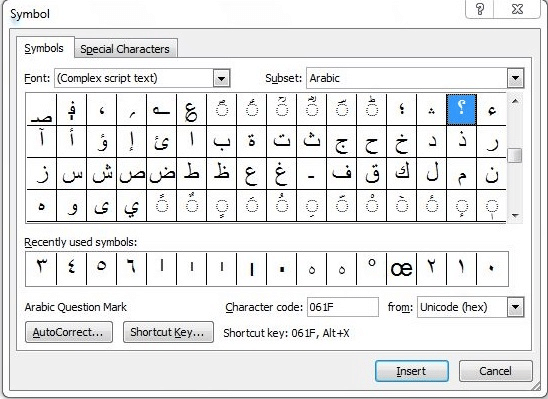Choose recently used Arabic-Indic digit zero (٠)

coord(492,268)
